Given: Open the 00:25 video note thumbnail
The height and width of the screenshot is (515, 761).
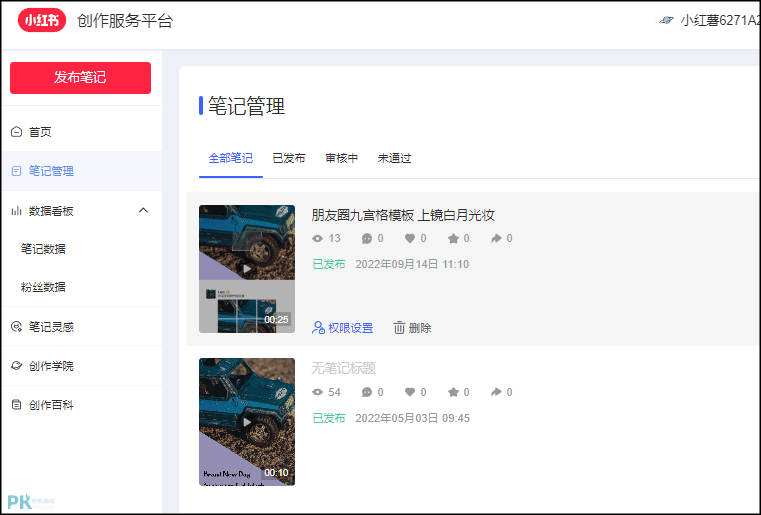Looking at the screenshot, I should [247, 269].
